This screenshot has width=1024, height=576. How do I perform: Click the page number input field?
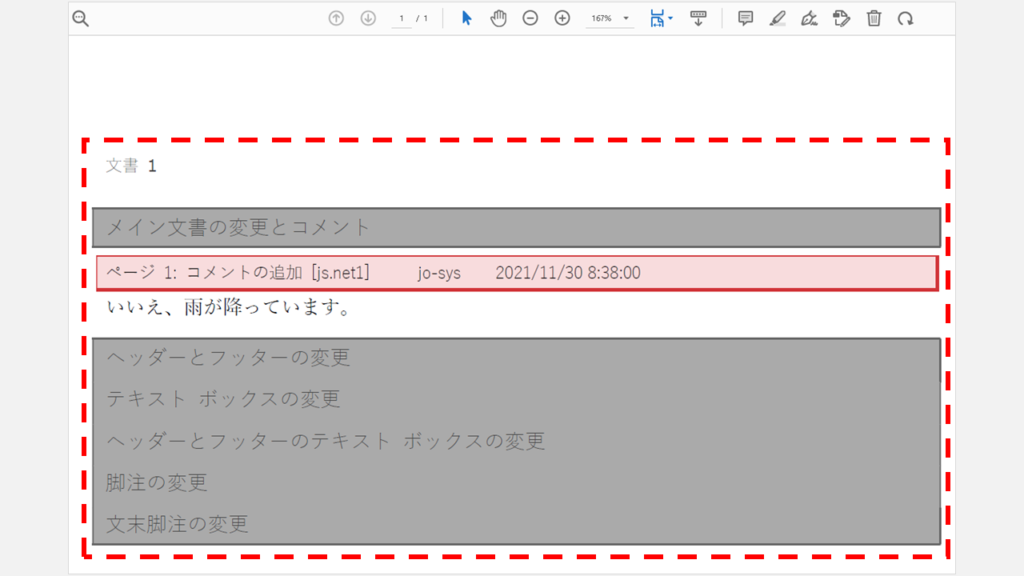[x=402, y=18]
